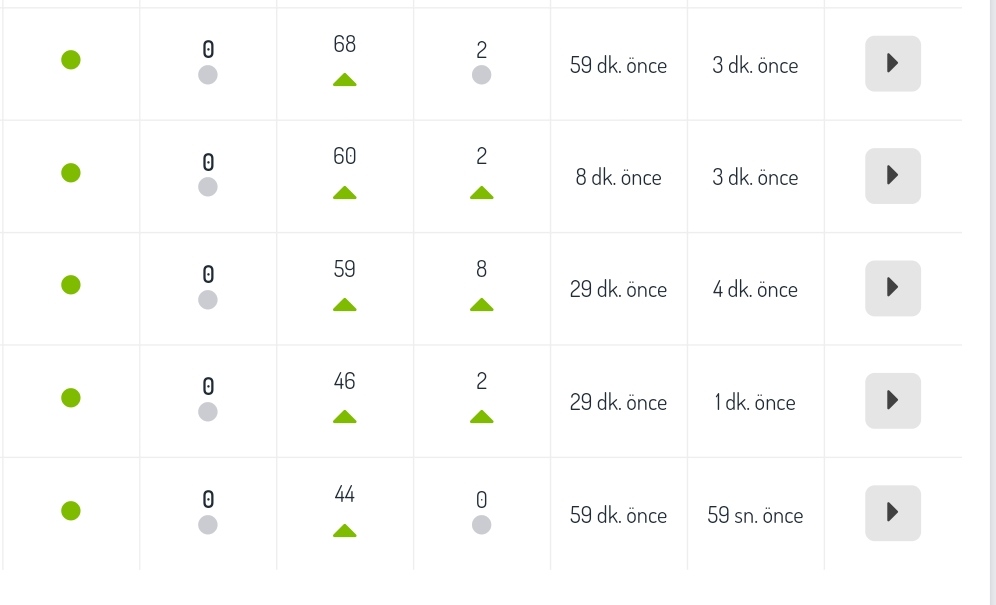This screenshot has height=605, width=996.
Task: Click play button in the 8 dk. önce row
Action: pyautogui.click(x=892, y=176)
